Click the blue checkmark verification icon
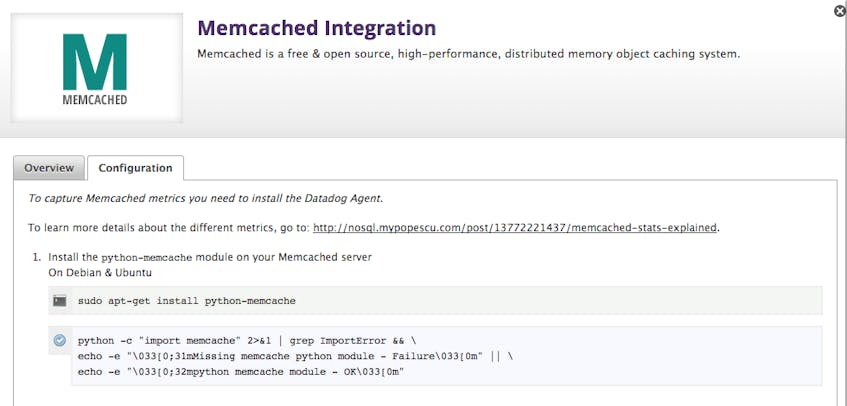 click(60, 340)
